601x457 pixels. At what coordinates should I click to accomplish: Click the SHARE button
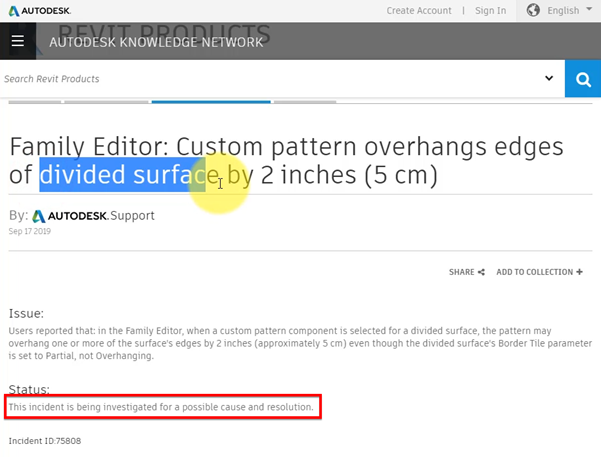point(466,272)
